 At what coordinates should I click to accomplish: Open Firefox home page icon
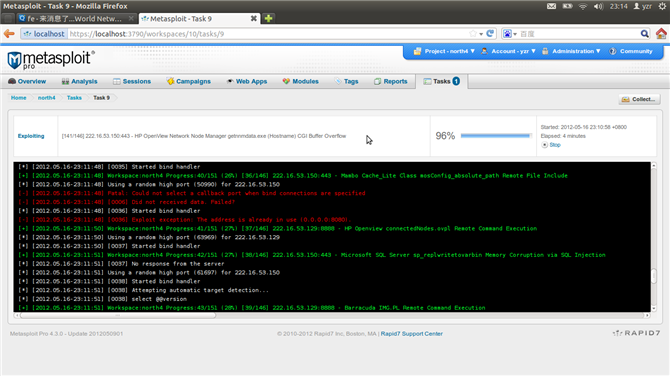coord(661,33)
